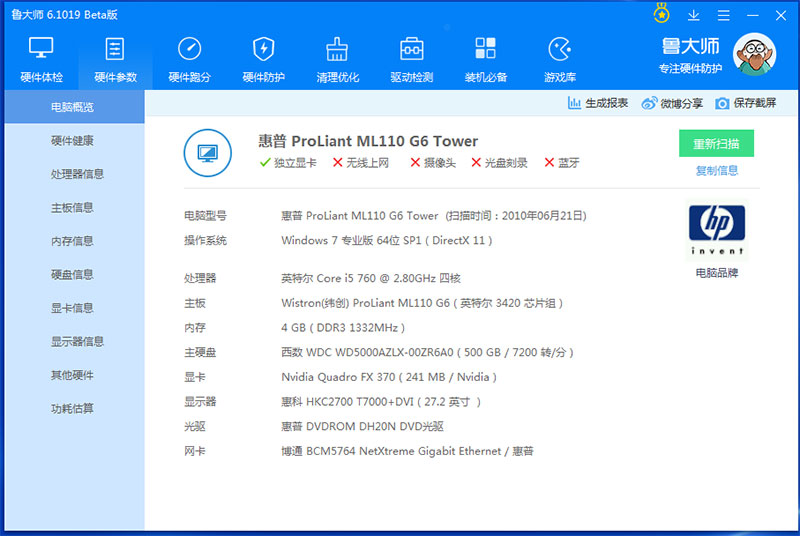Open the 硬件体检 hardware checkup section

coord(41,60)
